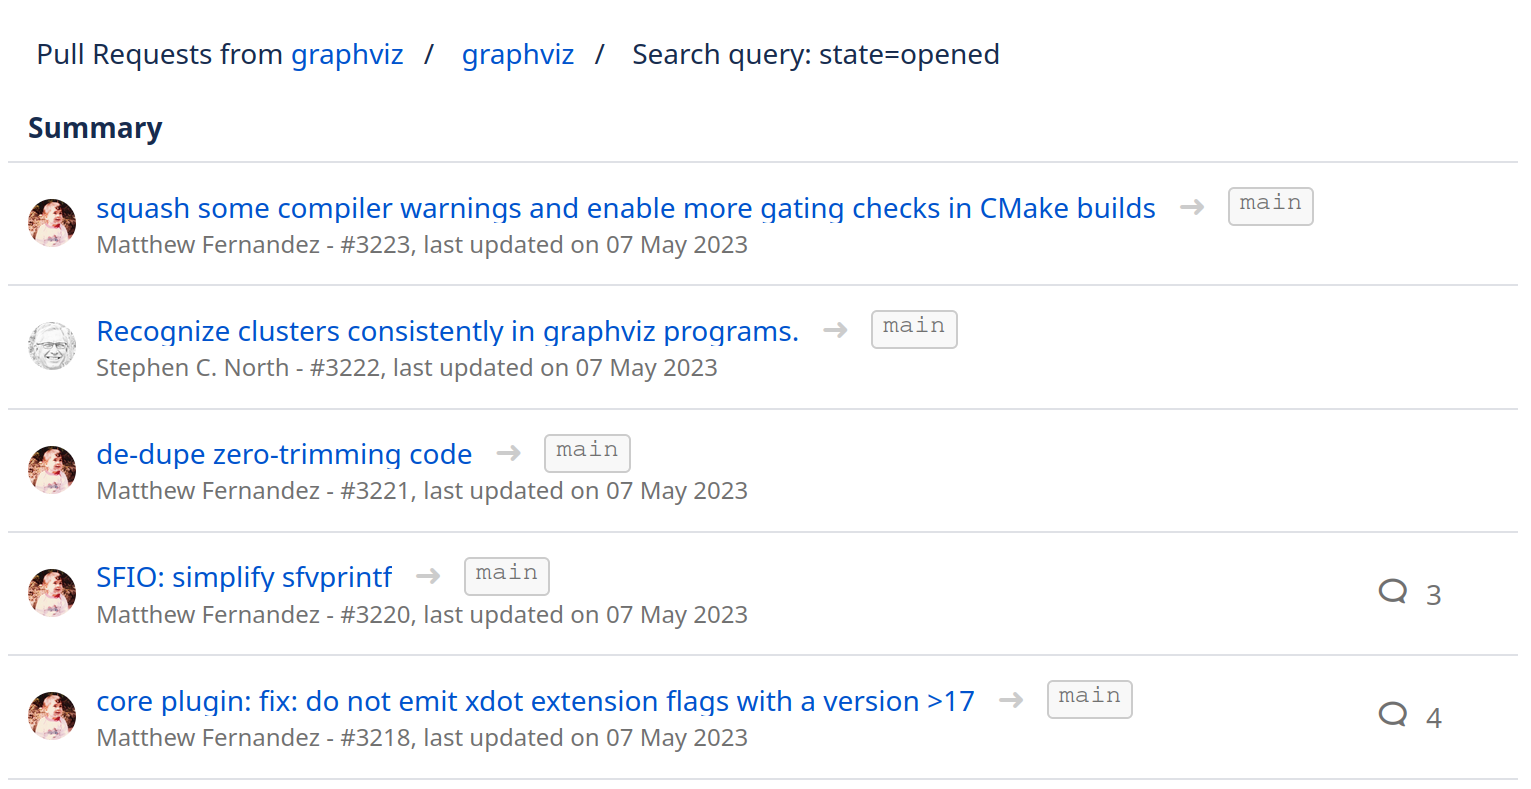Click Matthew Fernandez's avatar on PR #3223
Screen dimensions: 1531x789
coord(52,223)
